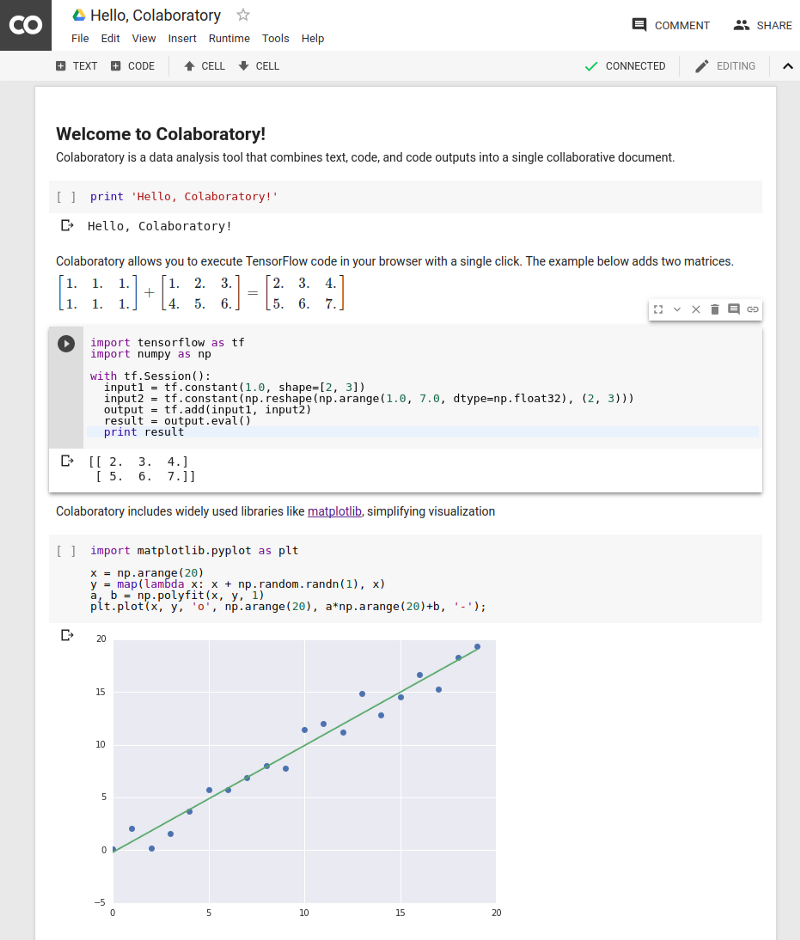Click the X icon in the cell toolbar
The width and height of the screenshot is (800, 940).
coord(696,309)
